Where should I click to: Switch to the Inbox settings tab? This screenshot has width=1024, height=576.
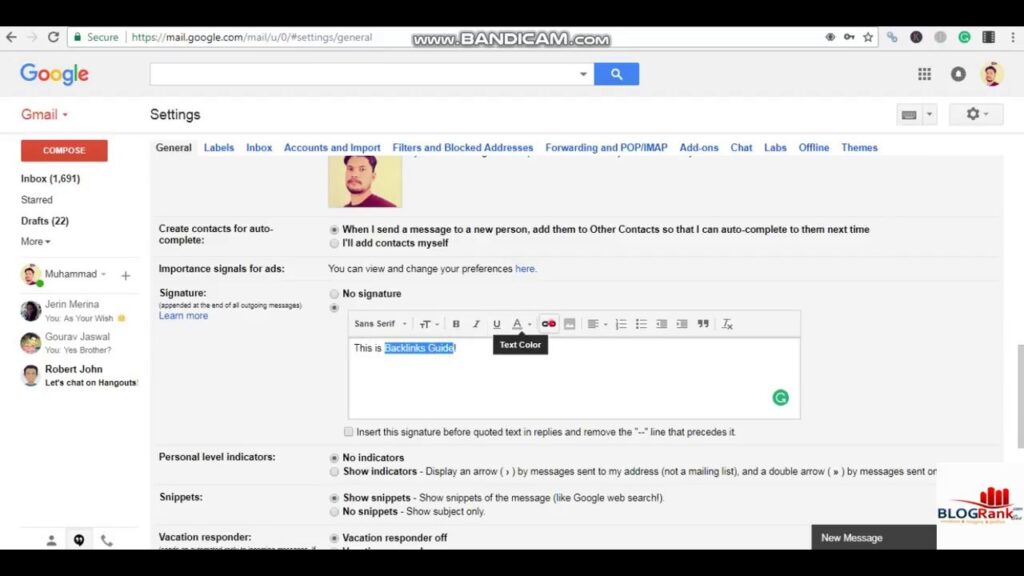259,148
